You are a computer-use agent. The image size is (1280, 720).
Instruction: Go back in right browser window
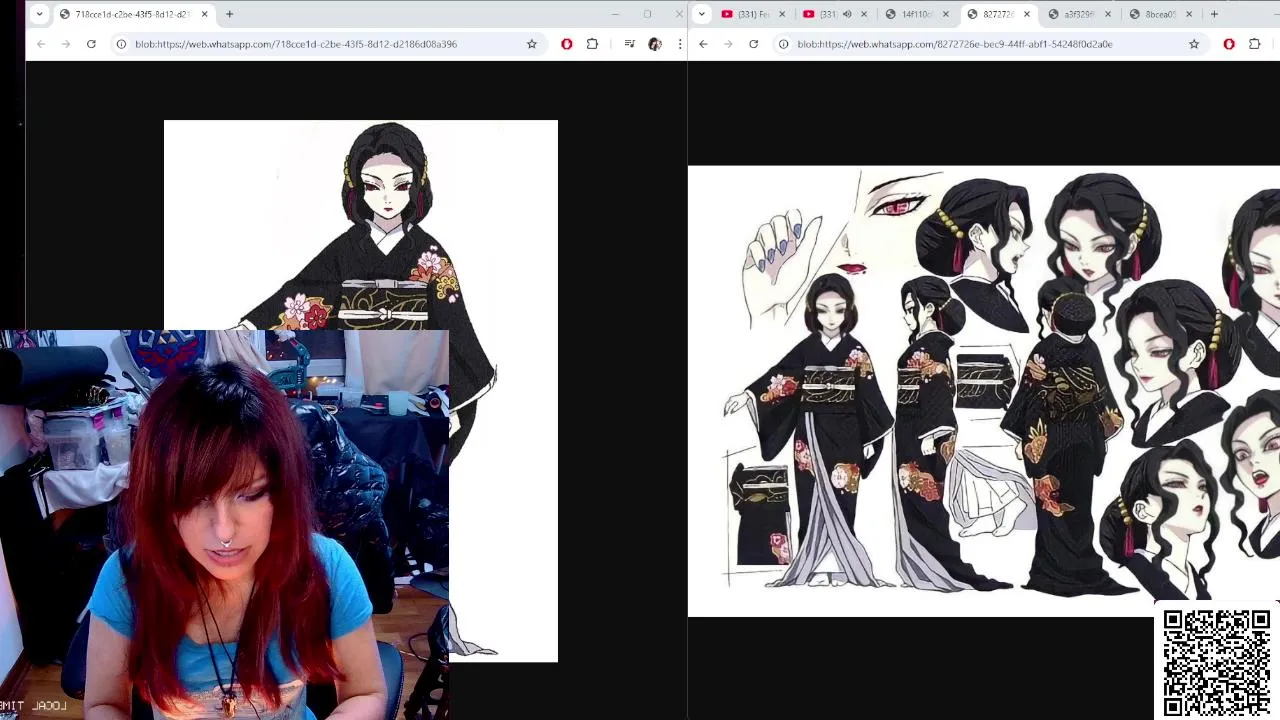[703, 44]
